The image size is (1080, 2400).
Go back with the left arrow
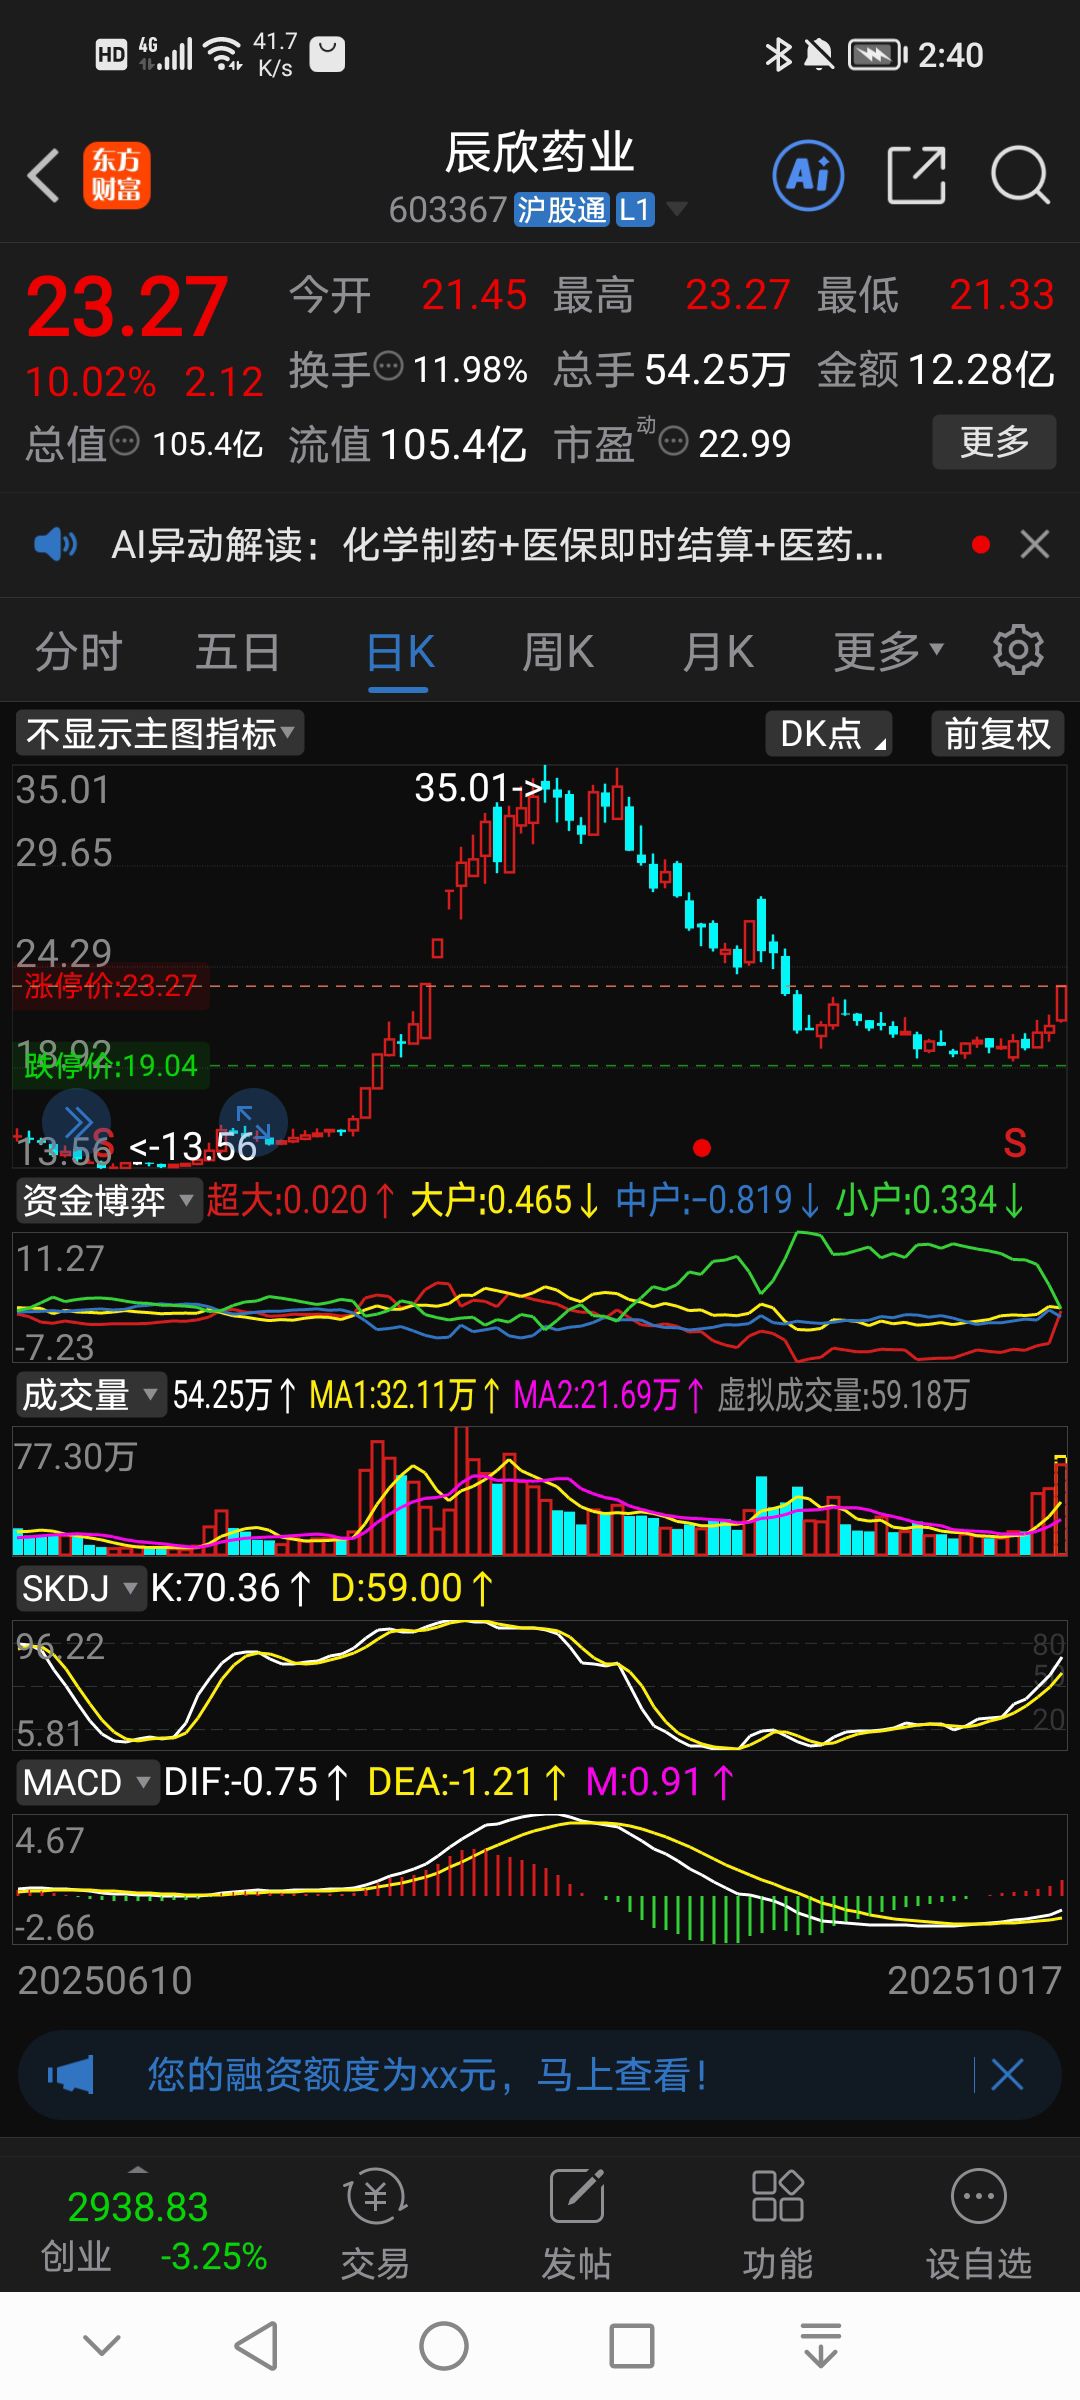click(x=44, y=175)
